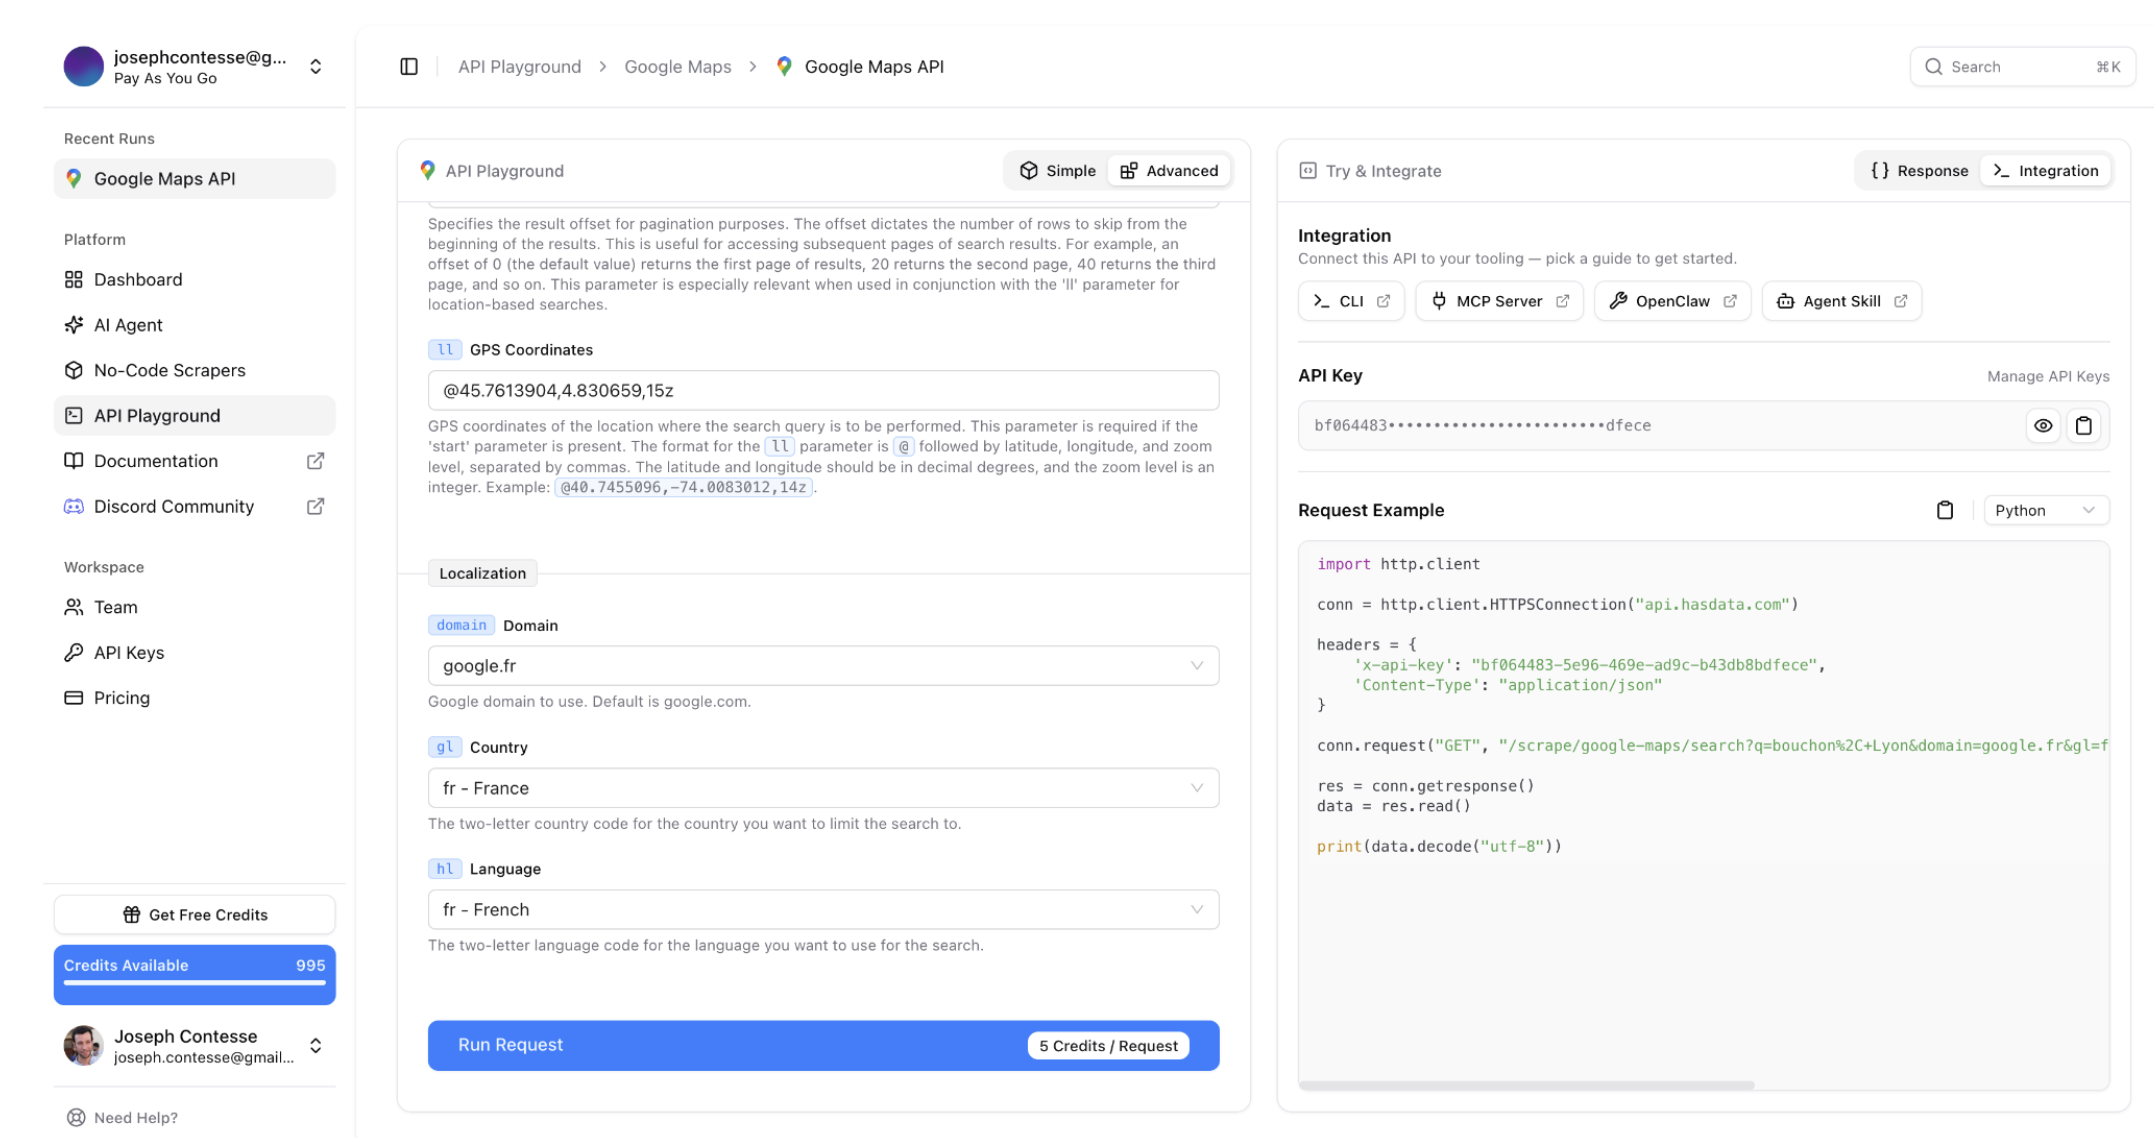Click the search magnifier icon
The width and height of the screenshot is (2154, 1138).
coord(1933,67)
